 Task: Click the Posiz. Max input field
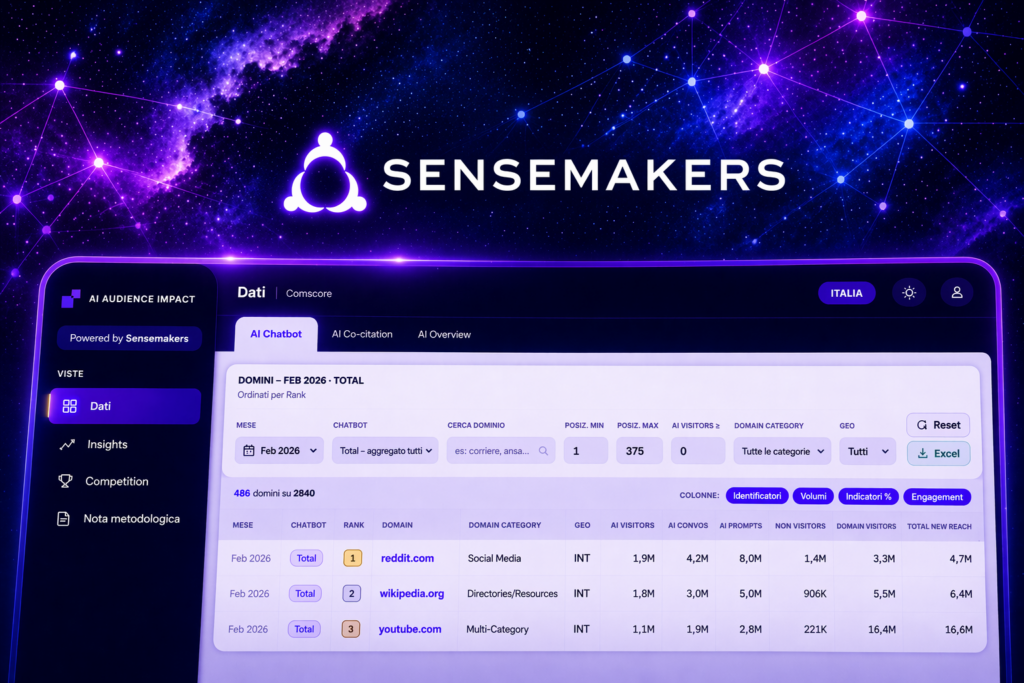[x=638, y=451]
